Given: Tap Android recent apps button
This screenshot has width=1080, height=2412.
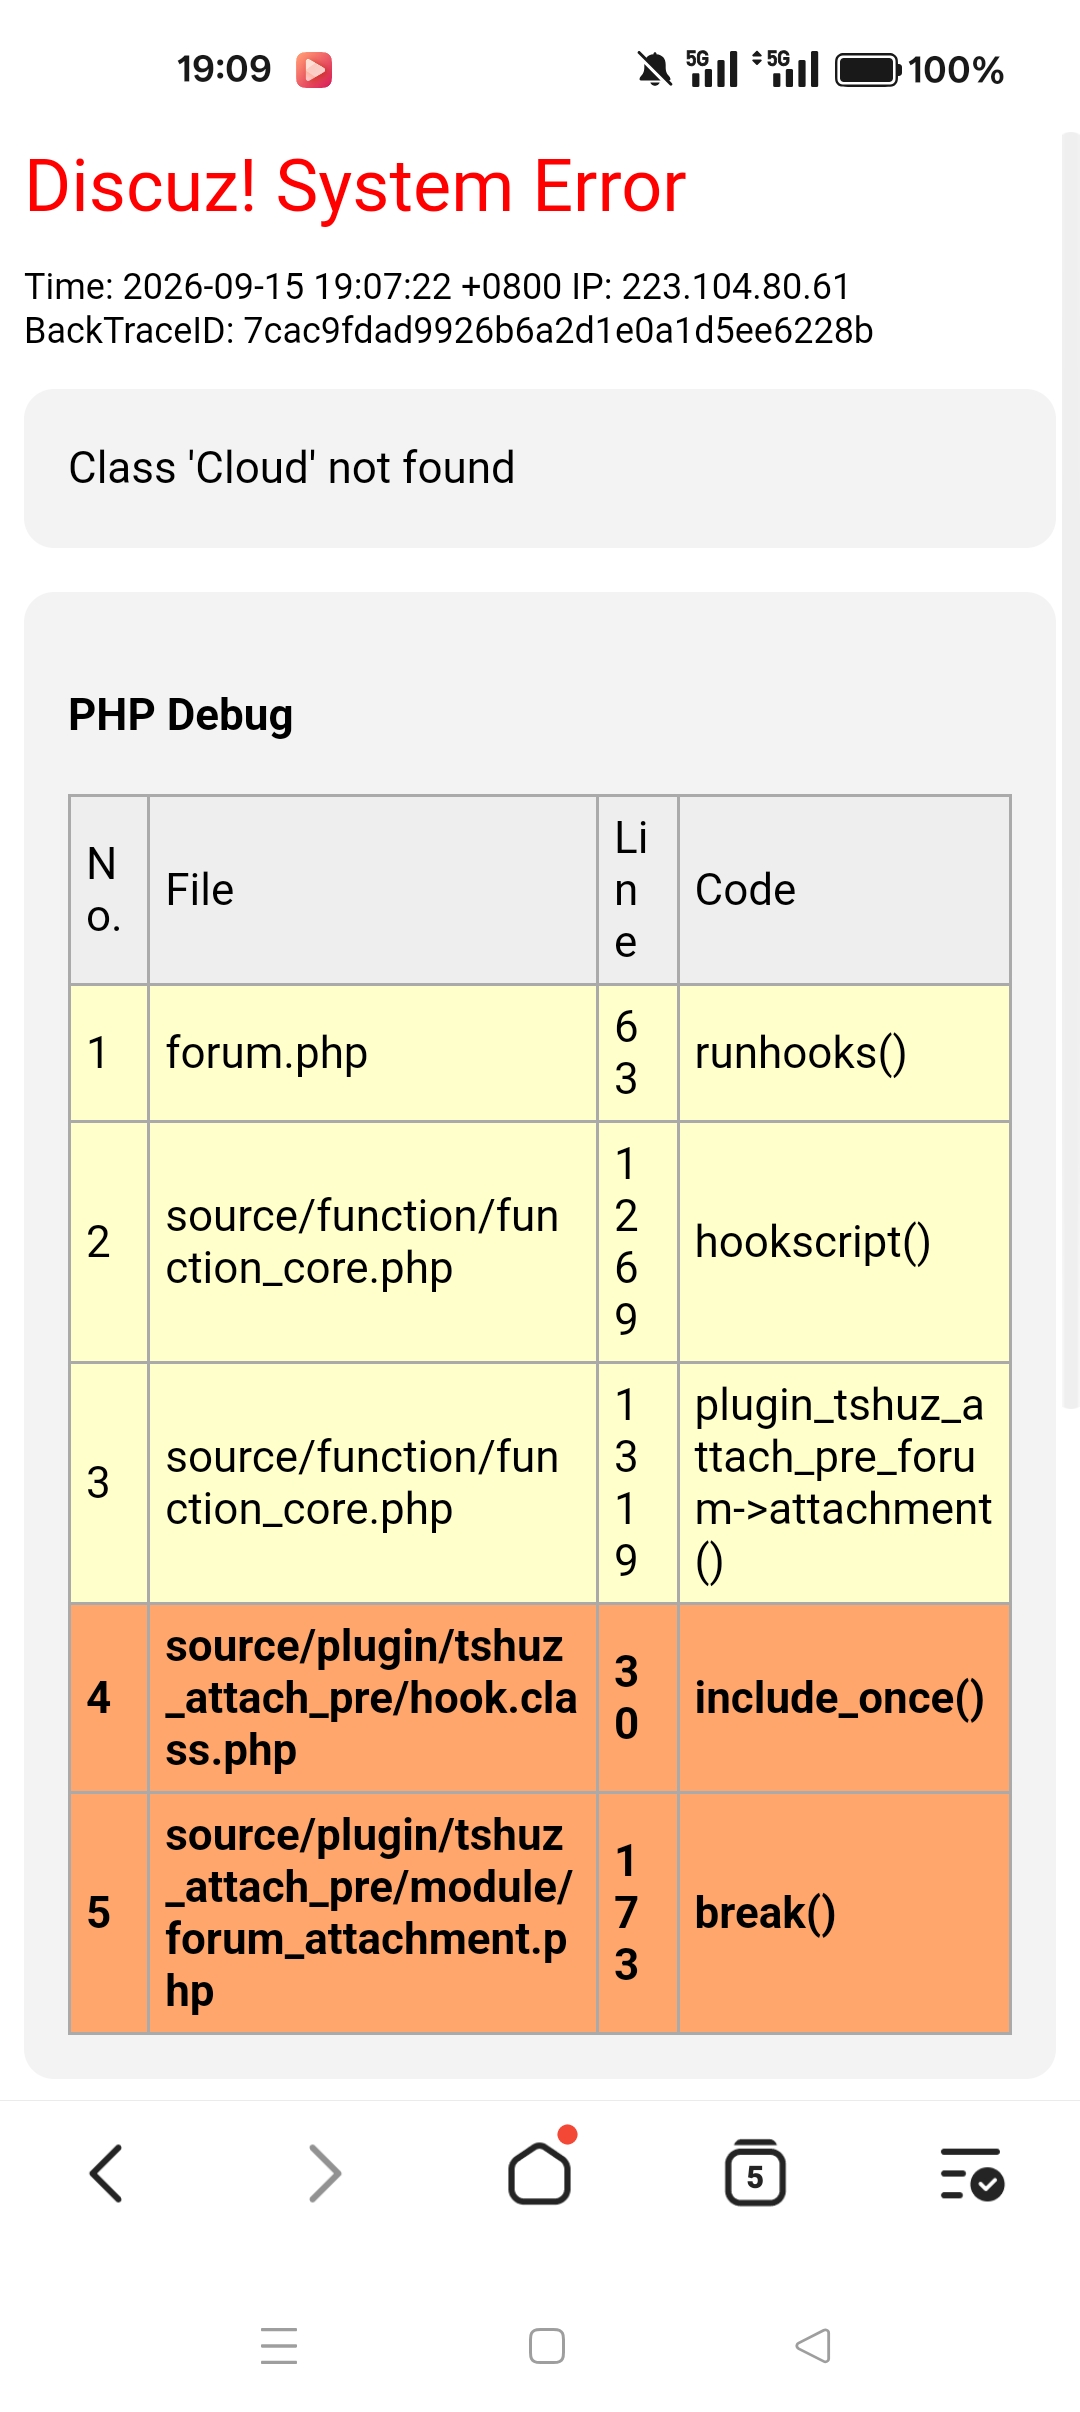Looking at the screenshot, I should point(279,2346).
